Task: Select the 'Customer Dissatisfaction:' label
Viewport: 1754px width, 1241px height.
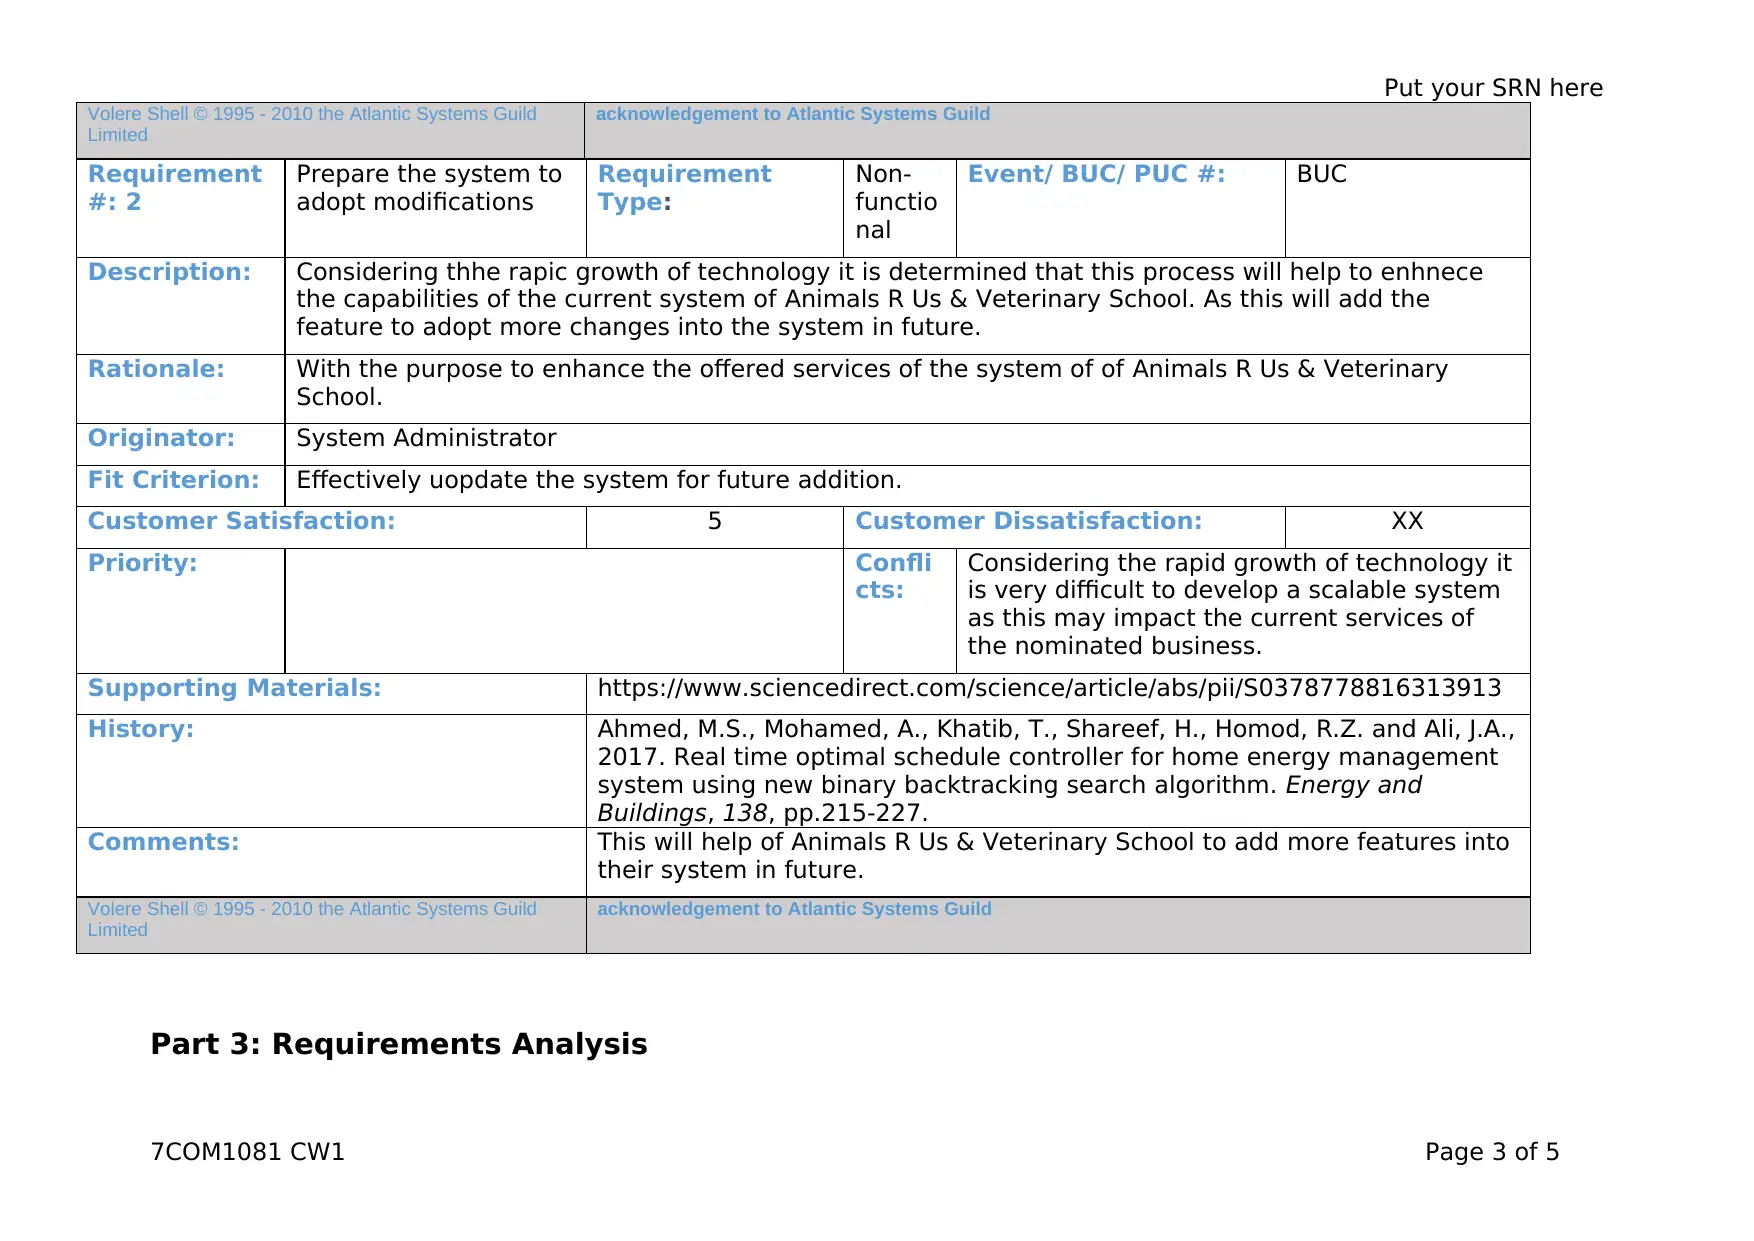Action: pyautogui.click(x=1028, y=521)
